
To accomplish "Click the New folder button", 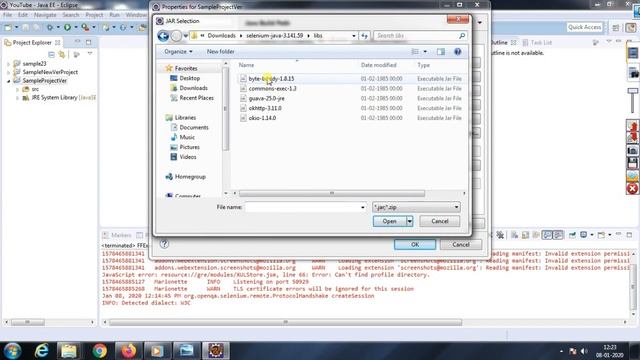I will pyautogui.click(x=220, y=51).
